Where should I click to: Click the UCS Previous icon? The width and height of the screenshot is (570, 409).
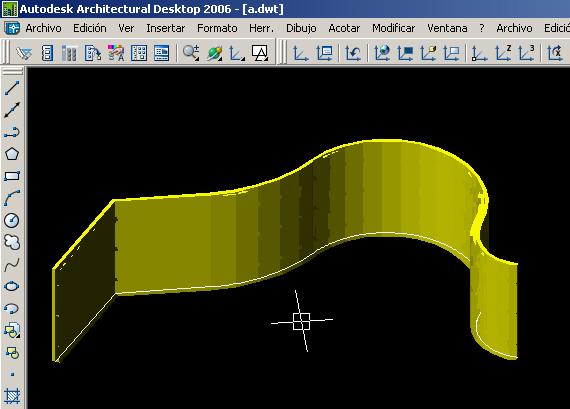353,53
